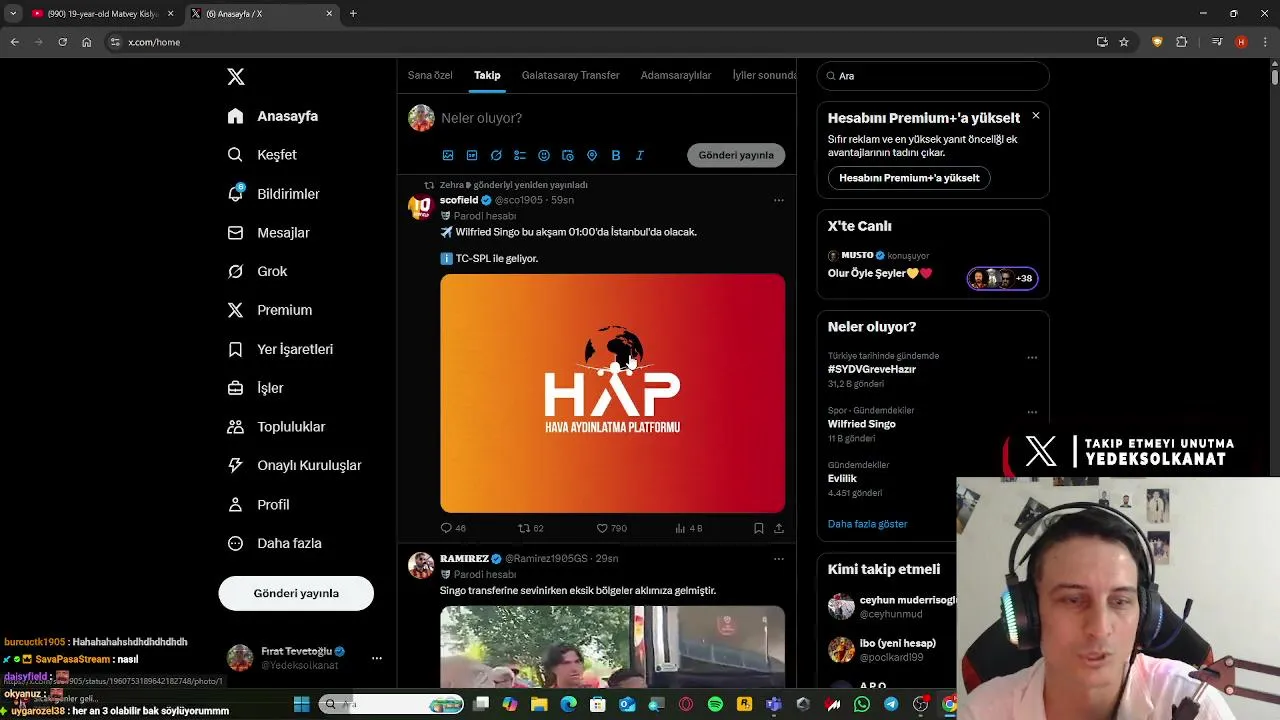Open options for Wilfried Singo trend

pyautogui.click(x=1032, y=412)
